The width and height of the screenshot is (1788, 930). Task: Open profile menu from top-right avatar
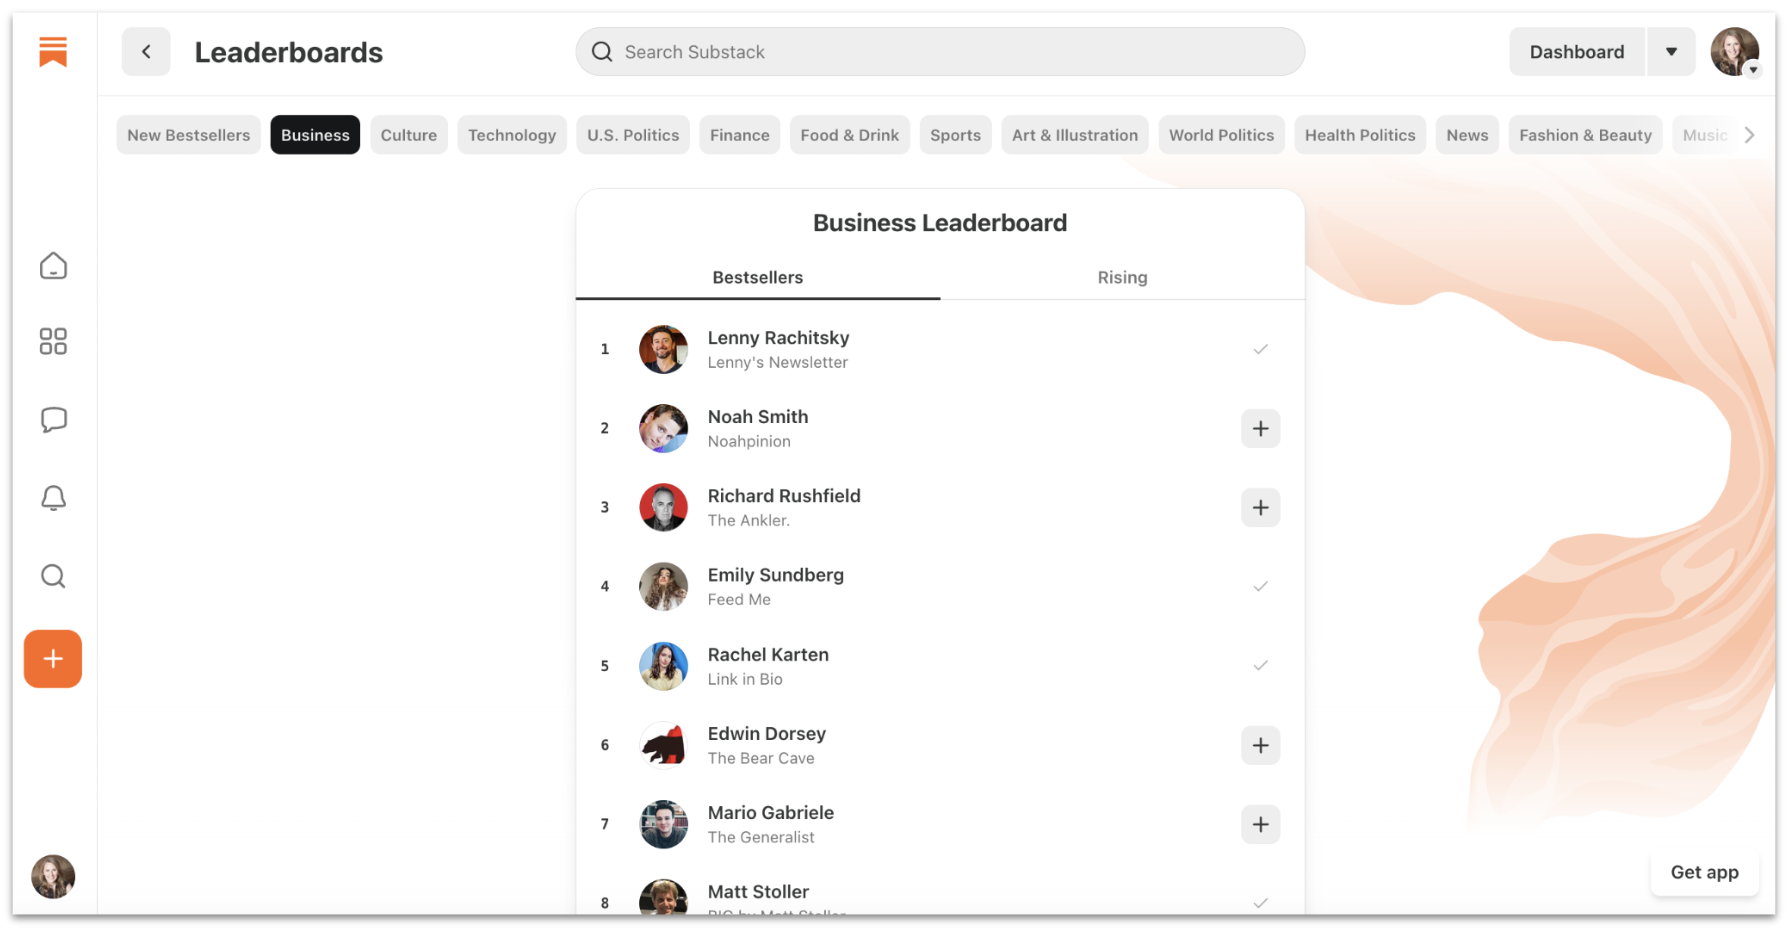1734,52
